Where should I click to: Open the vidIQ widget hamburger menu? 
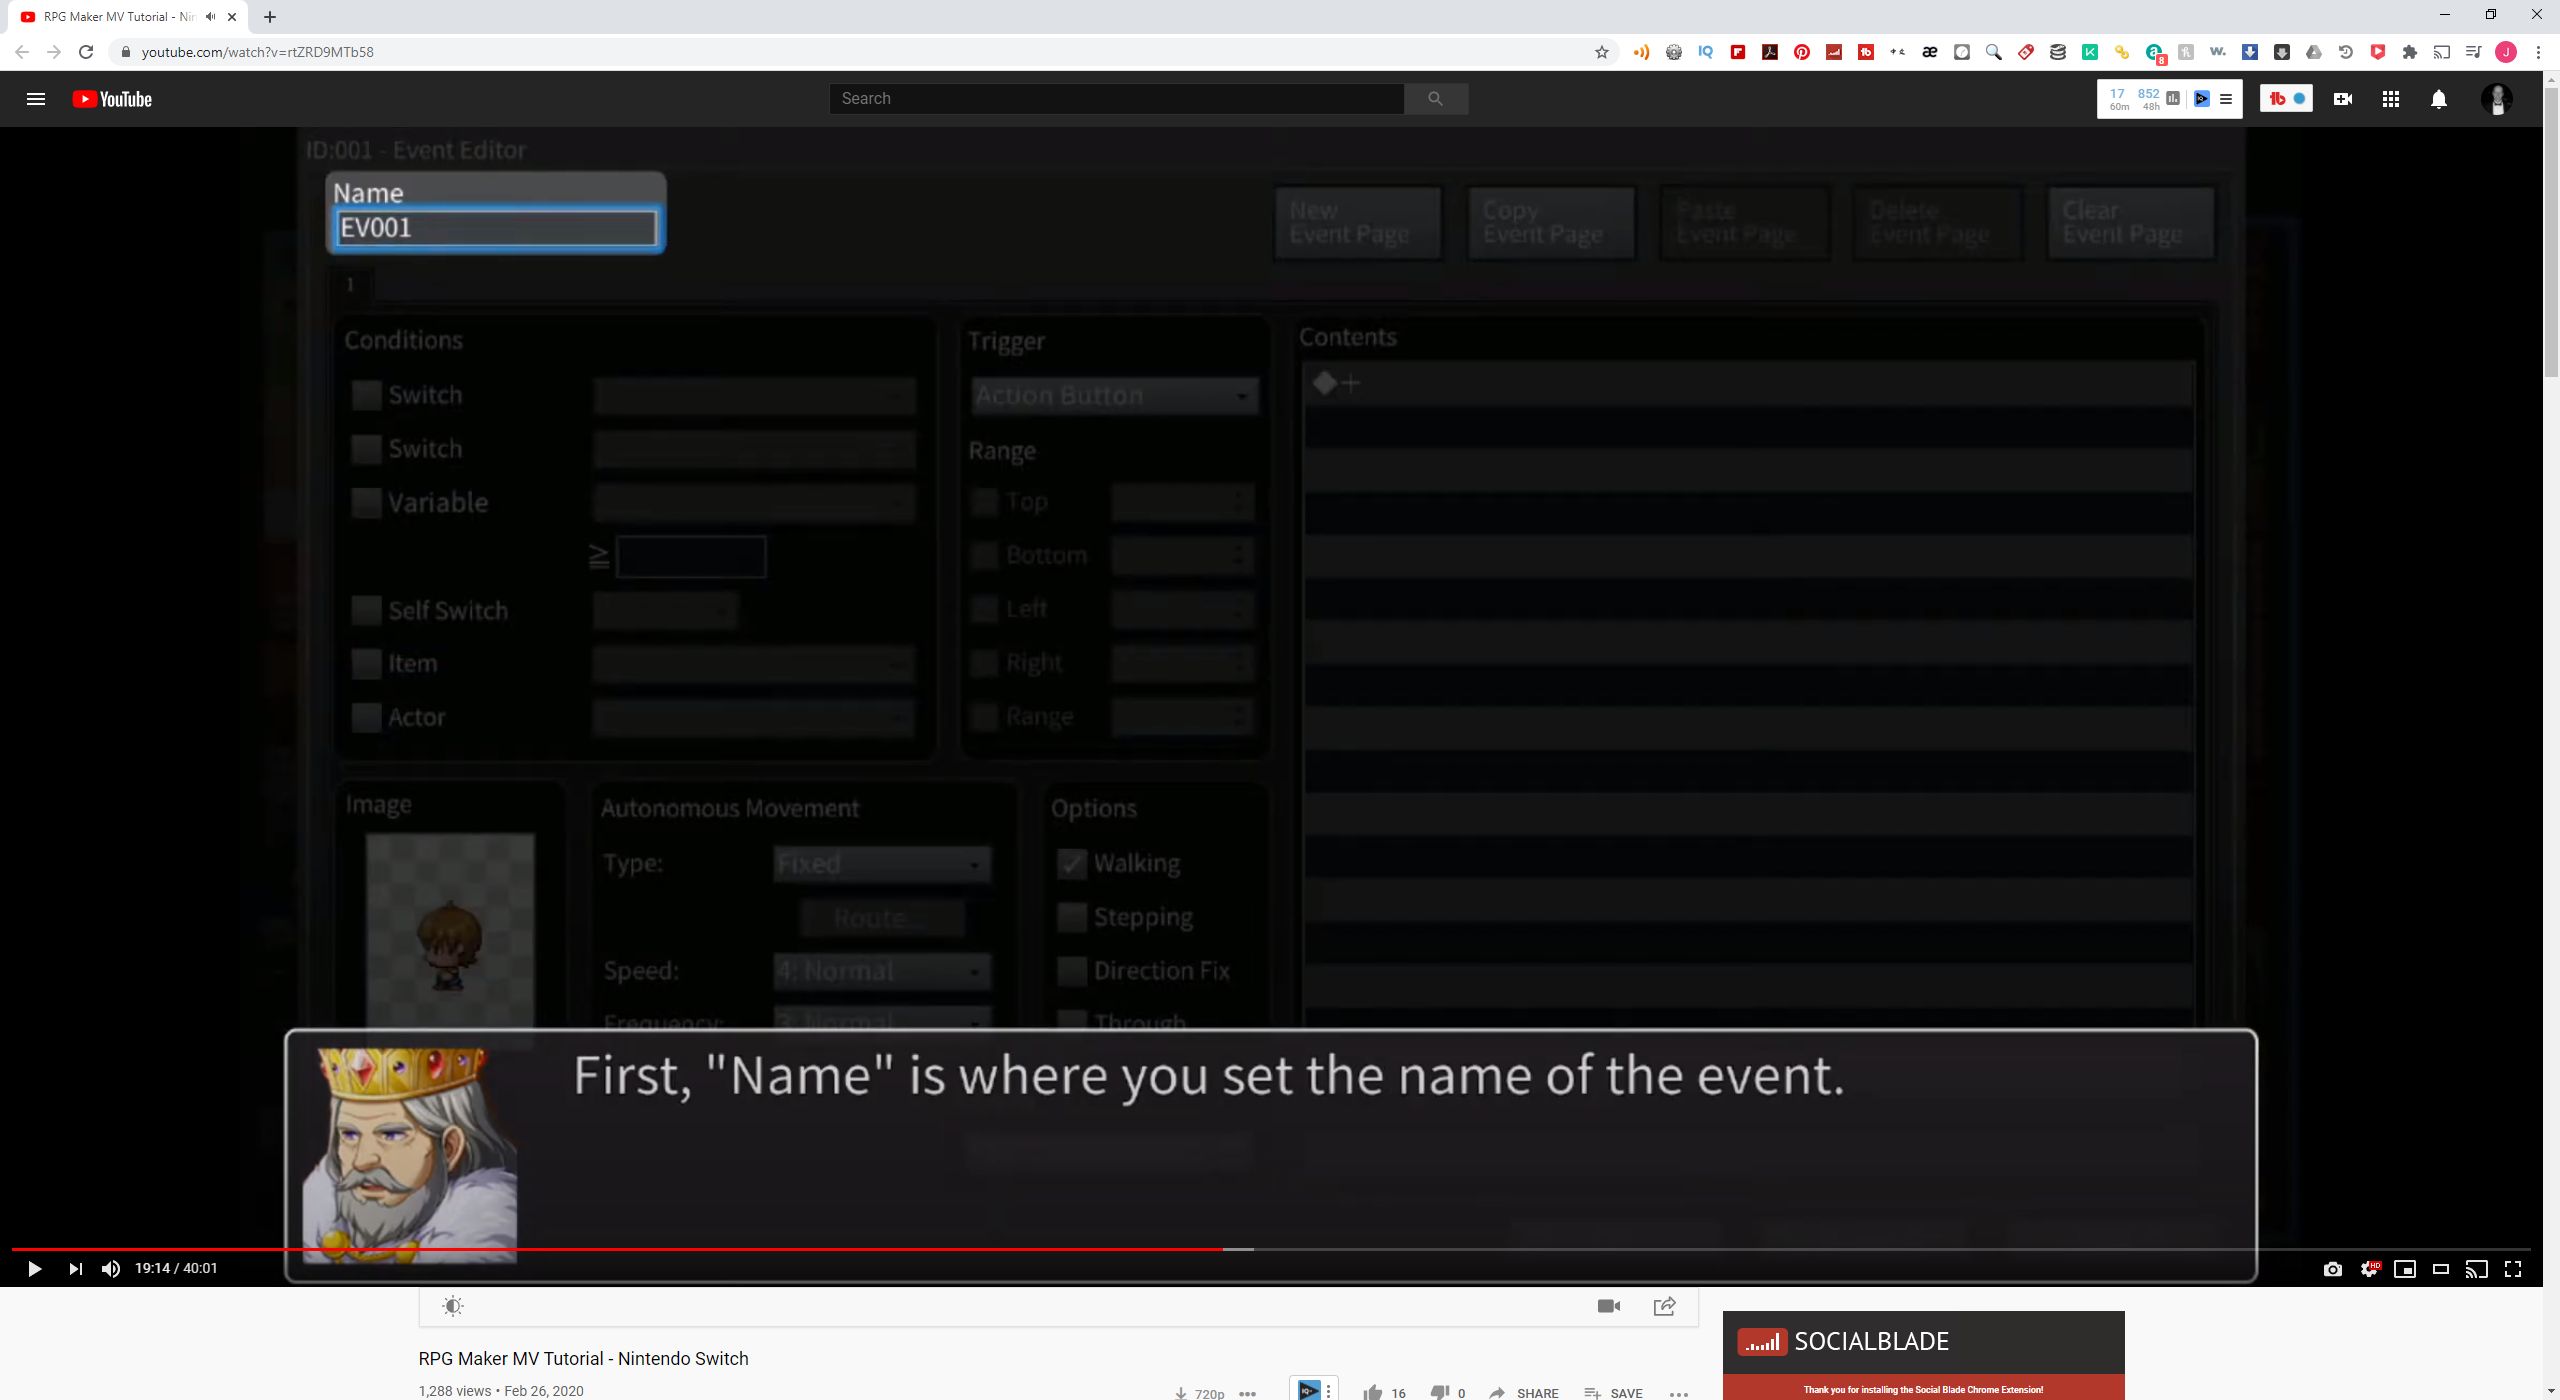(x=2226, y=99)
